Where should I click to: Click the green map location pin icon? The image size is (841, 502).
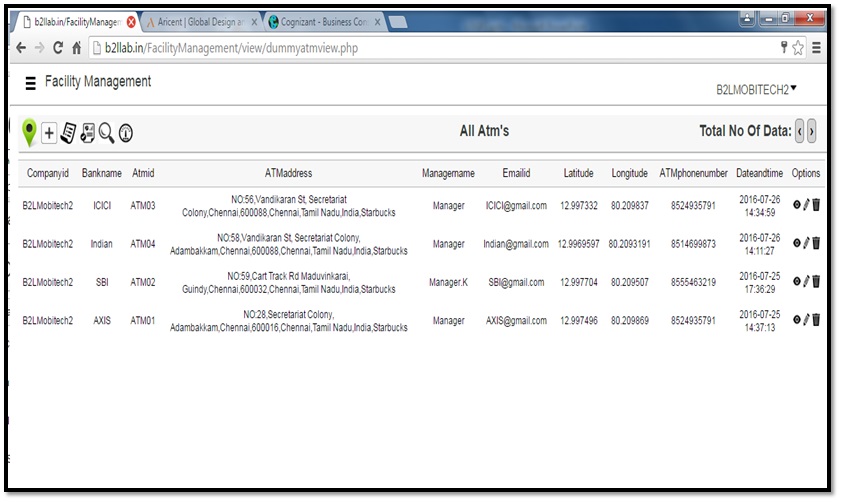pos(29,131)
